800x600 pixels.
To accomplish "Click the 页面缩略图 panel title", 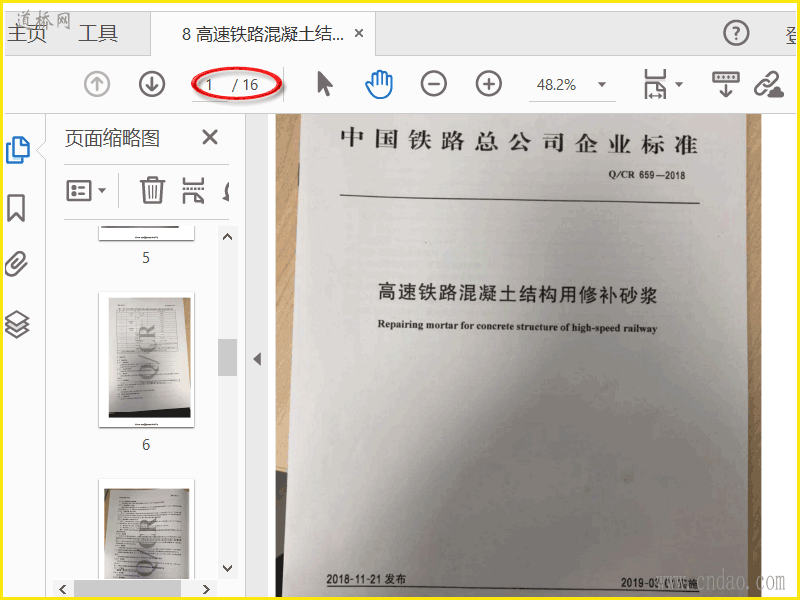I will 112,138.
